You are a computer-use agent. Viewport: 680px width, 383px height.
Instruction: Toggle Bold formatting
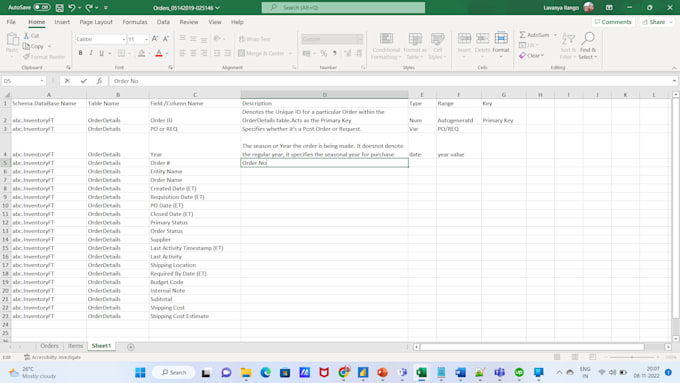(x=80, y=53)
